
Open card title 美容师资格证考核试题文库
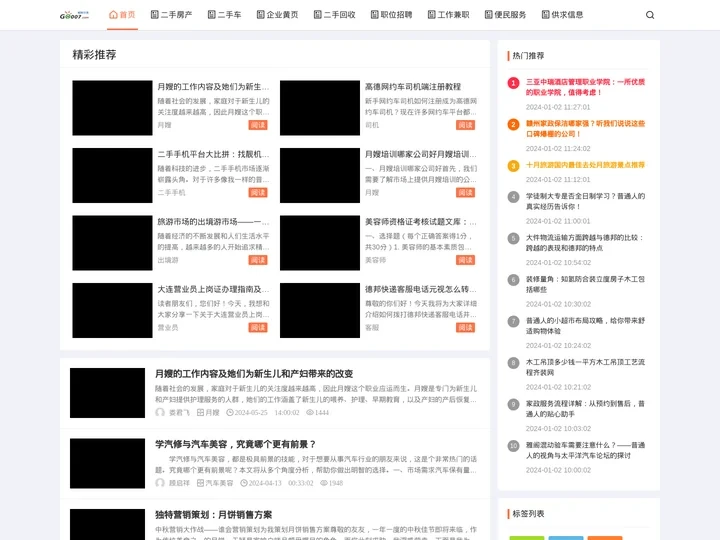tap(421, 222)
